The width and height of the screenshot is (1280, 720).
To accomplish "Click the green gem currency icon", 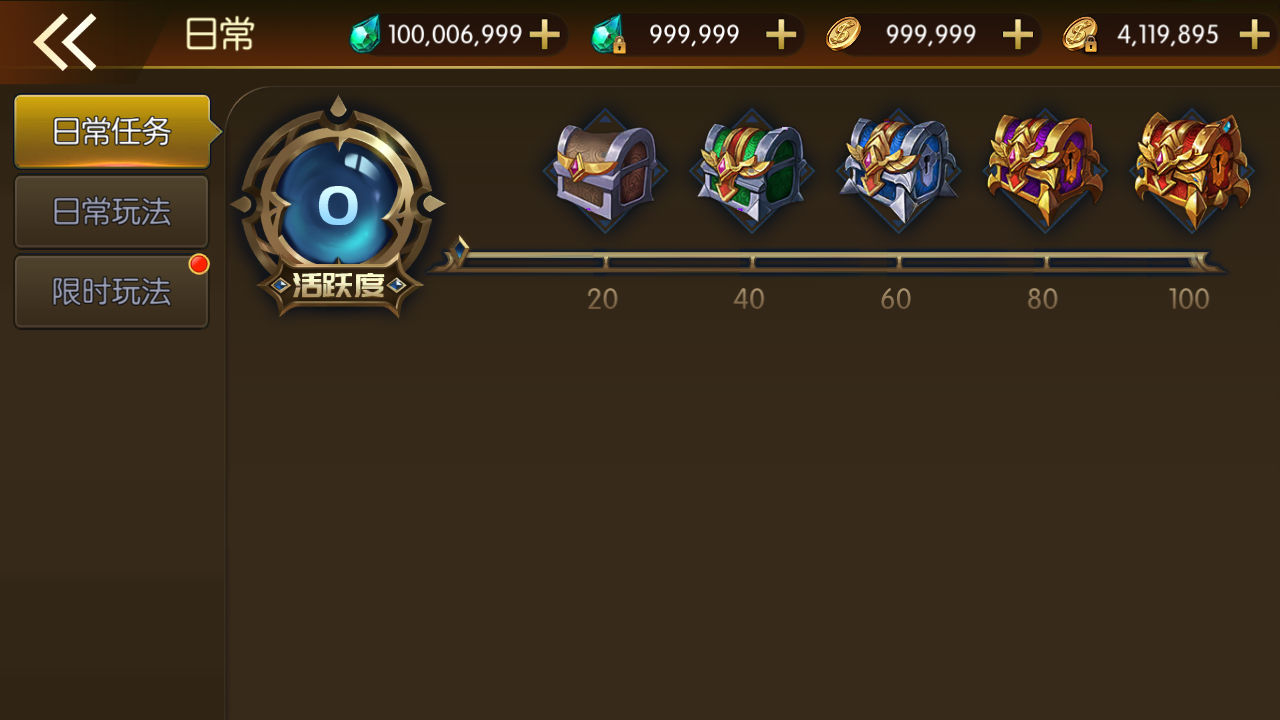I will click(365, 35).
